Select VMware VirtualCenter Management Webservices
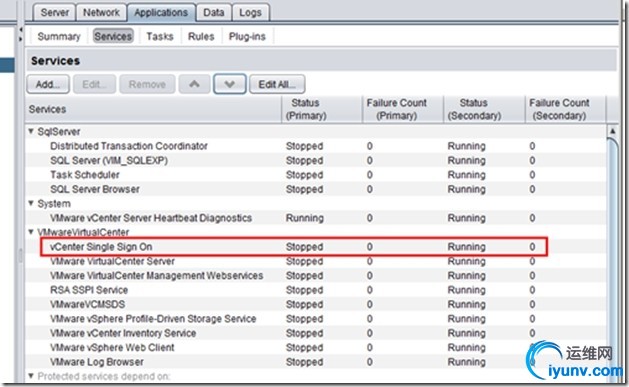The height and width of the screenshot is (387, 629). pyautogui.click(x=156, y=276)
